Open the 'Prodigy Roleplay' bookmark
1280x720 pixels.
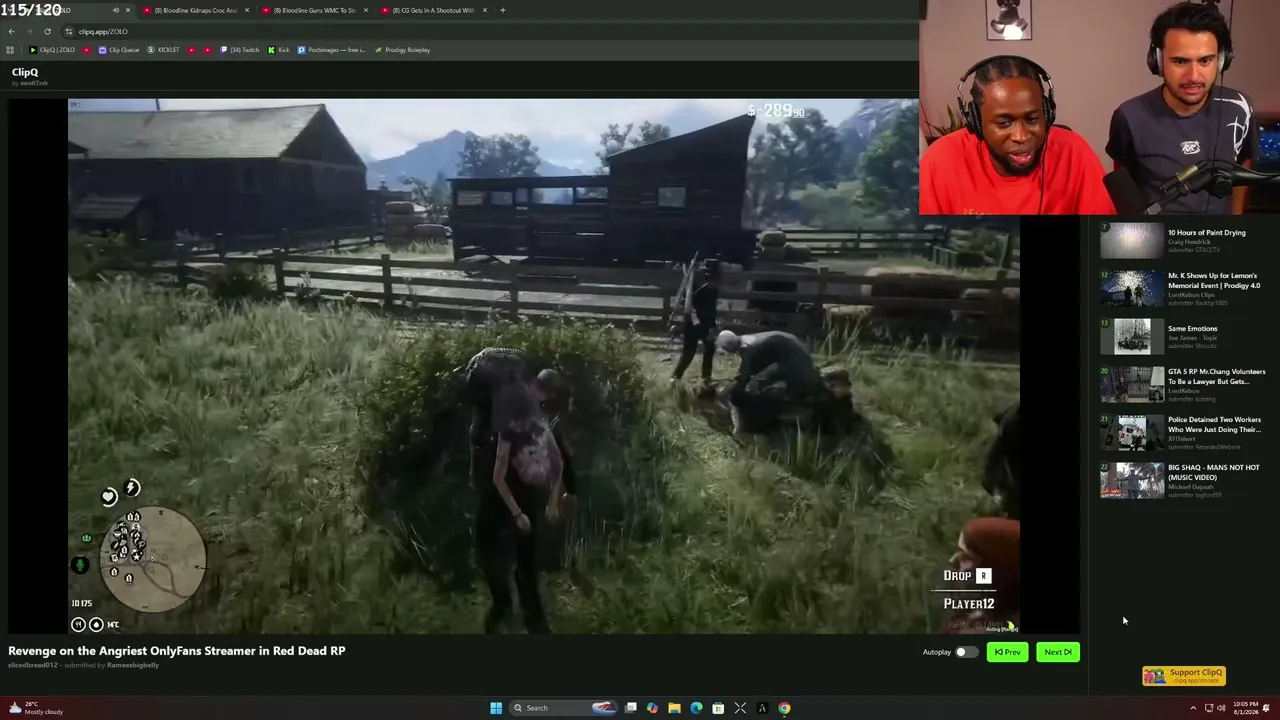point(402,50)
